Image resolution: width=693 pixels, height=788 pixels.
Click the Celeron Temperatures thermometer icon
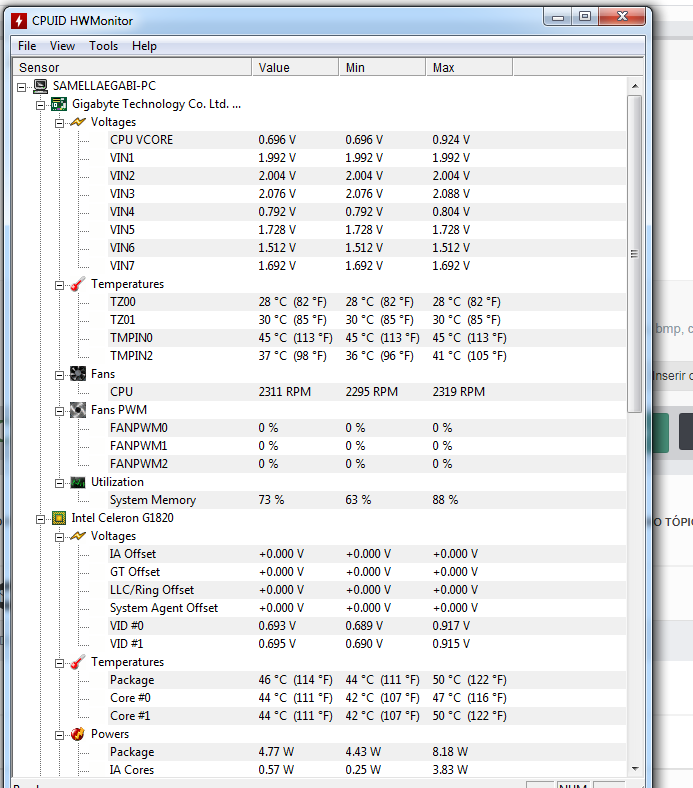[x=78, y=662]
